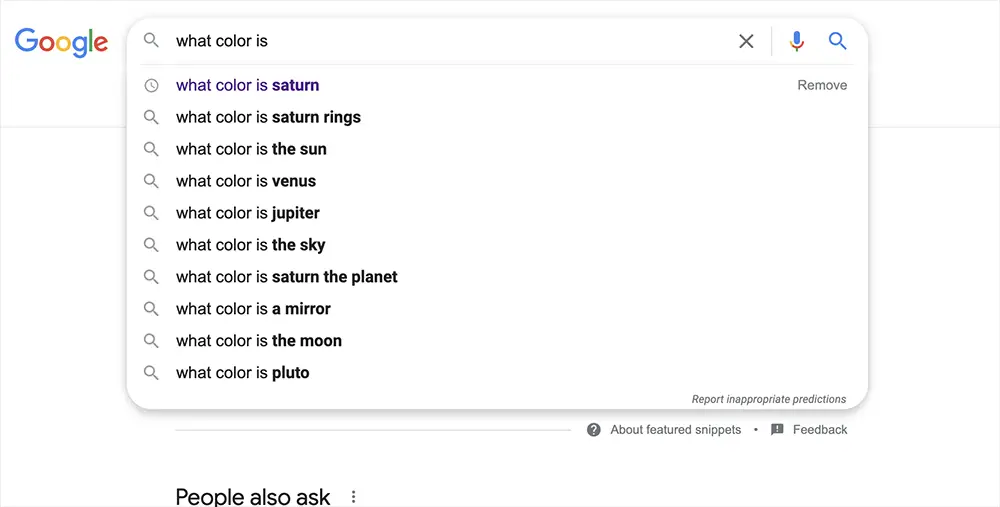Click the Feedback flag icon
This screenshot has width=1000, height=507.
[x=777, y=430]
